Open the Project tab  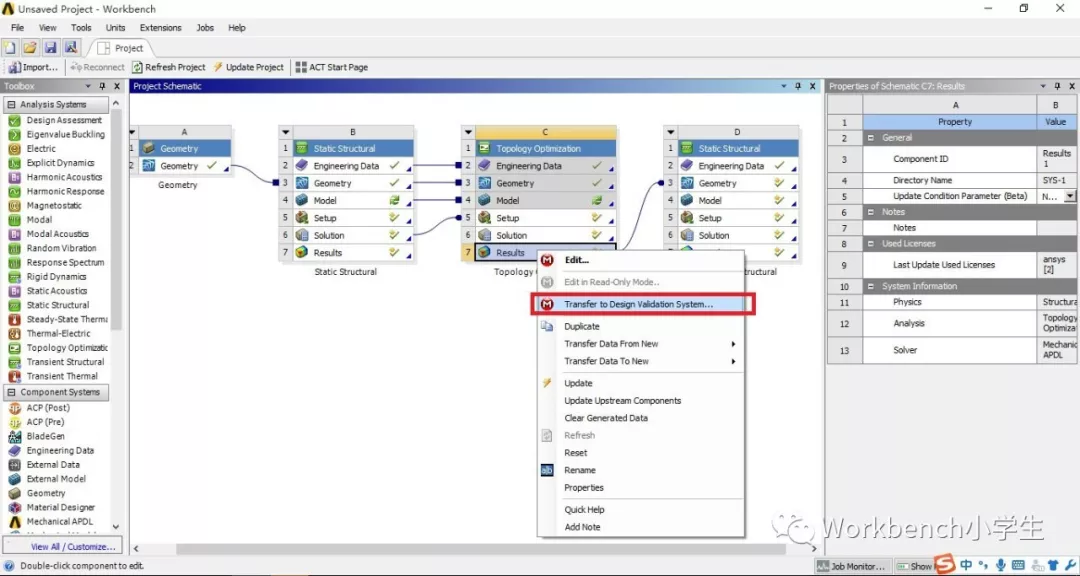[x=121, y=48]
